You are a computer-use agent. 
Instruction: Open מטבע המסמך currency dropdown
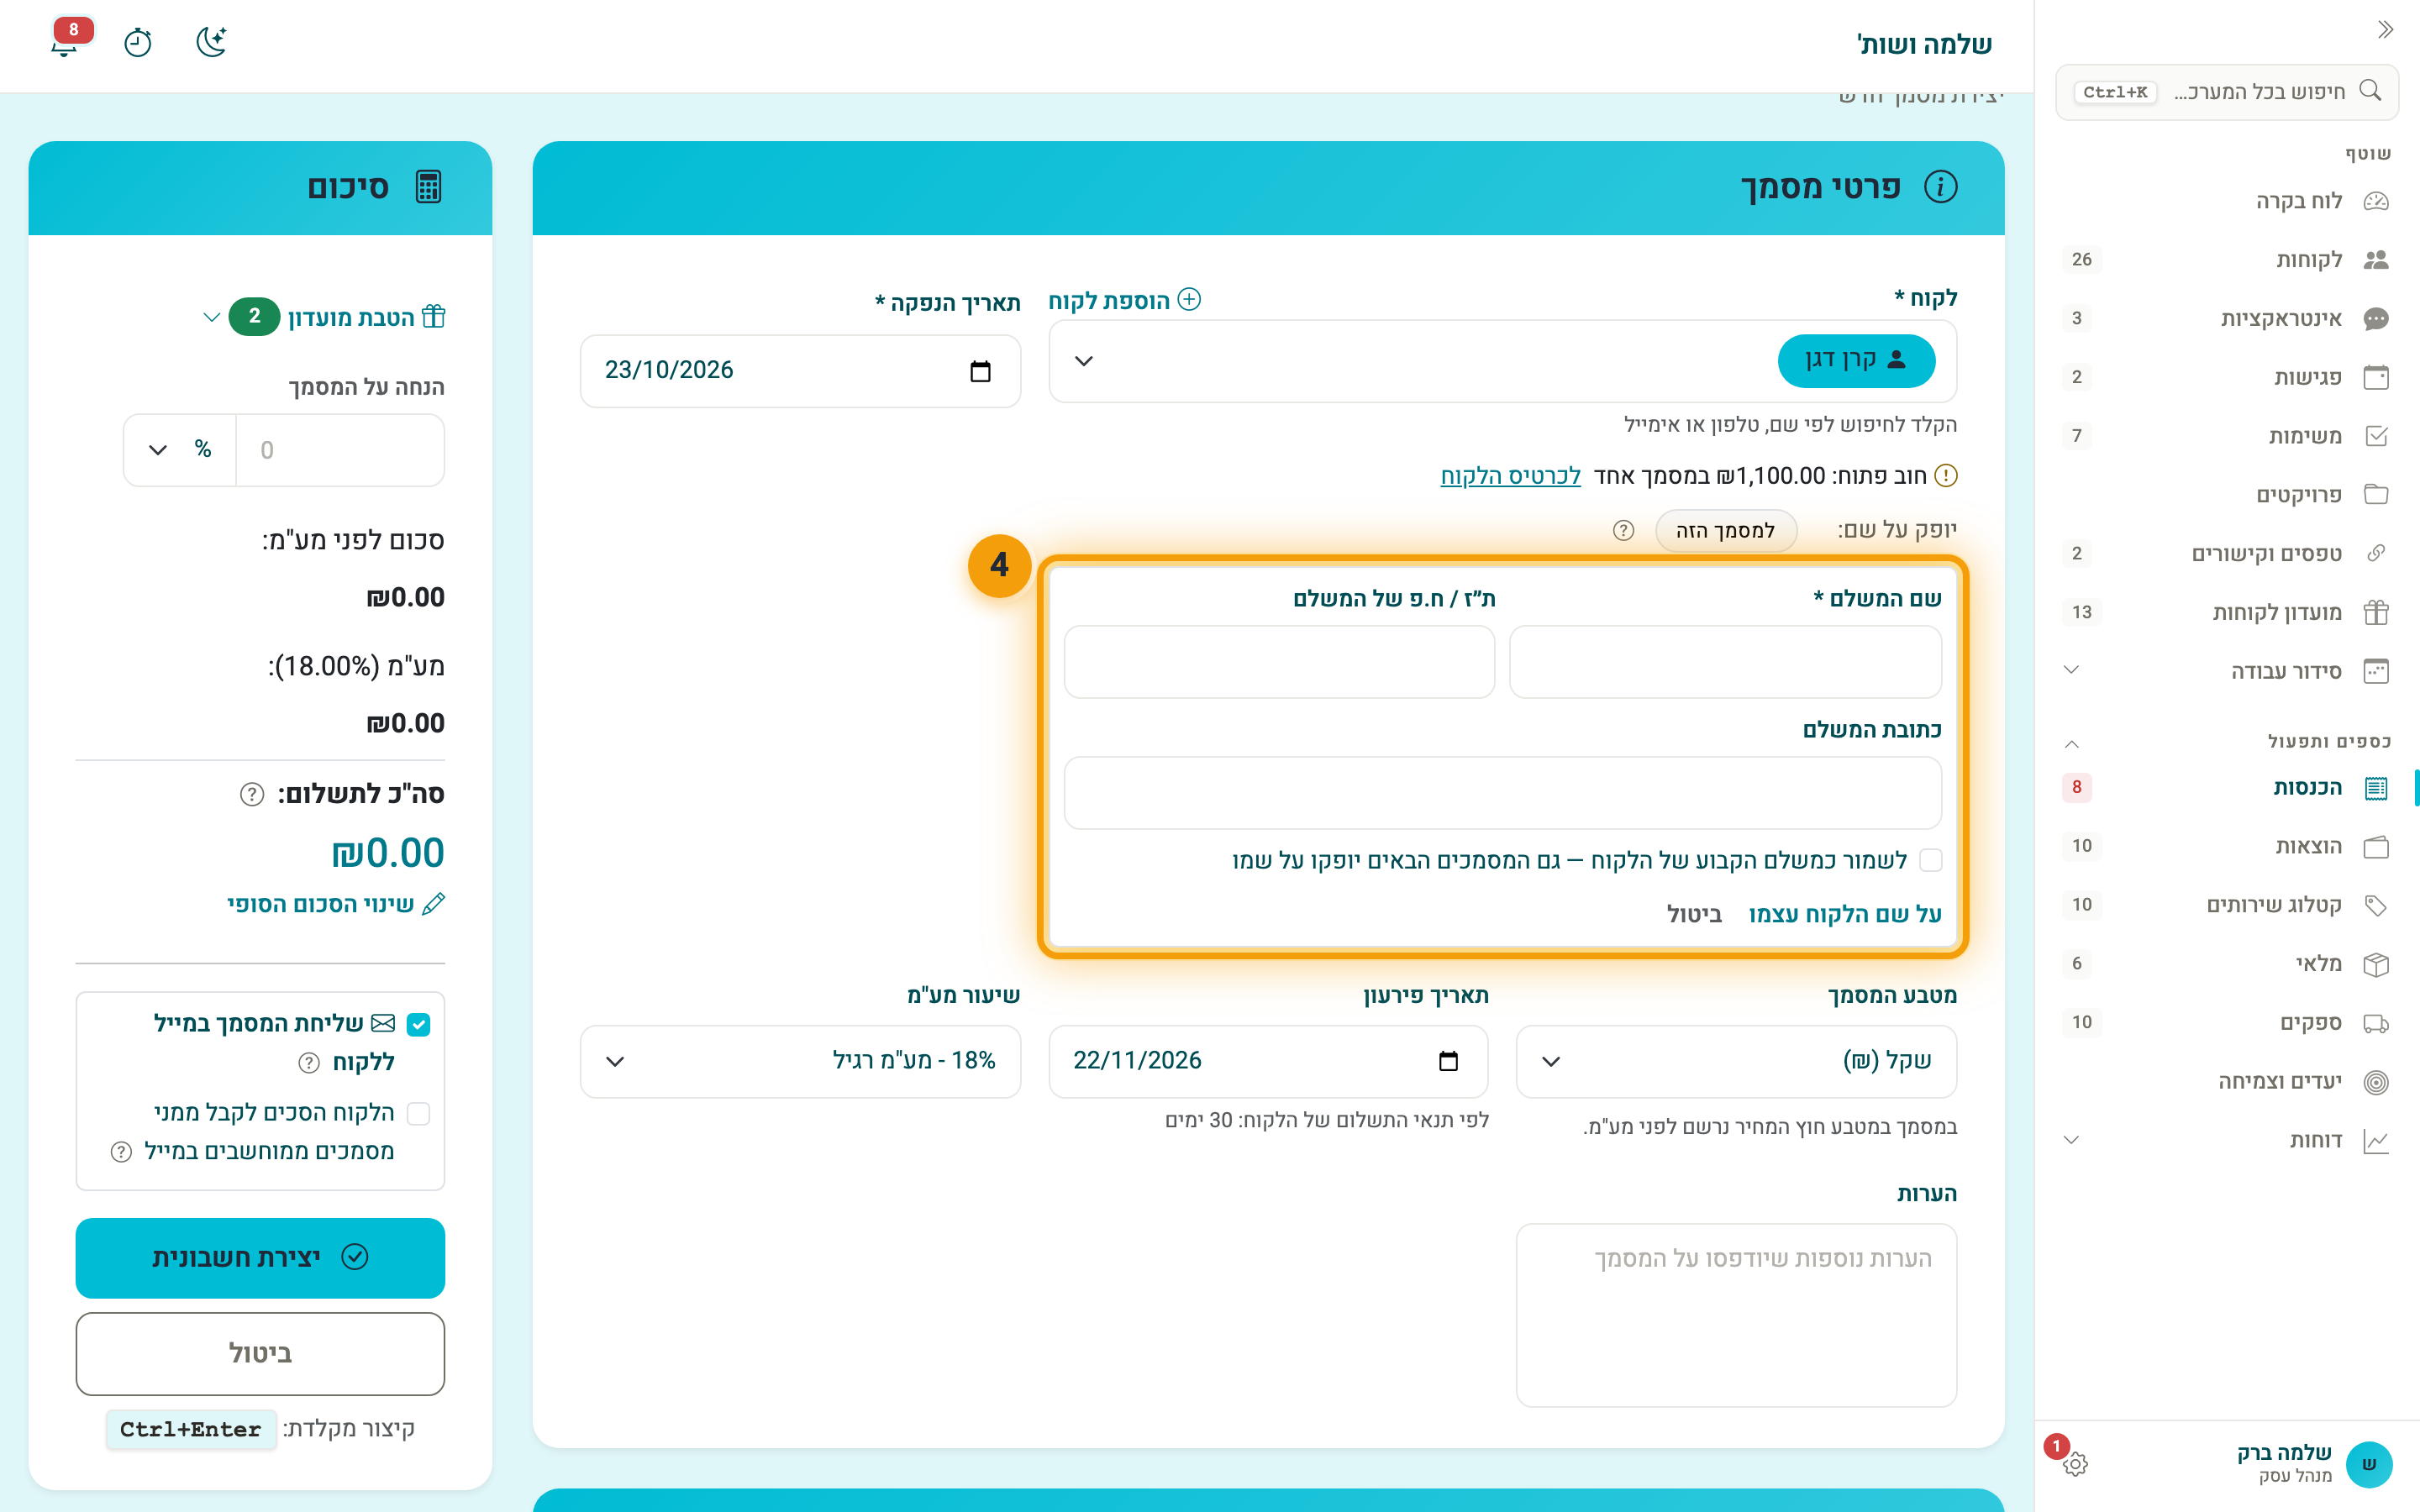[x=1736, y=1061]
